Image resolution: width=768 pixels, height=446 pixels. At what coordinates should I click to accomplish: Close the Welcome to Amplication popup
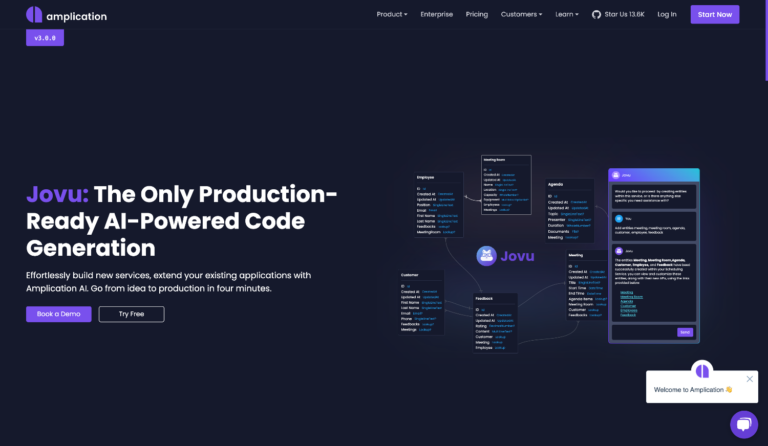click(749, 379)
